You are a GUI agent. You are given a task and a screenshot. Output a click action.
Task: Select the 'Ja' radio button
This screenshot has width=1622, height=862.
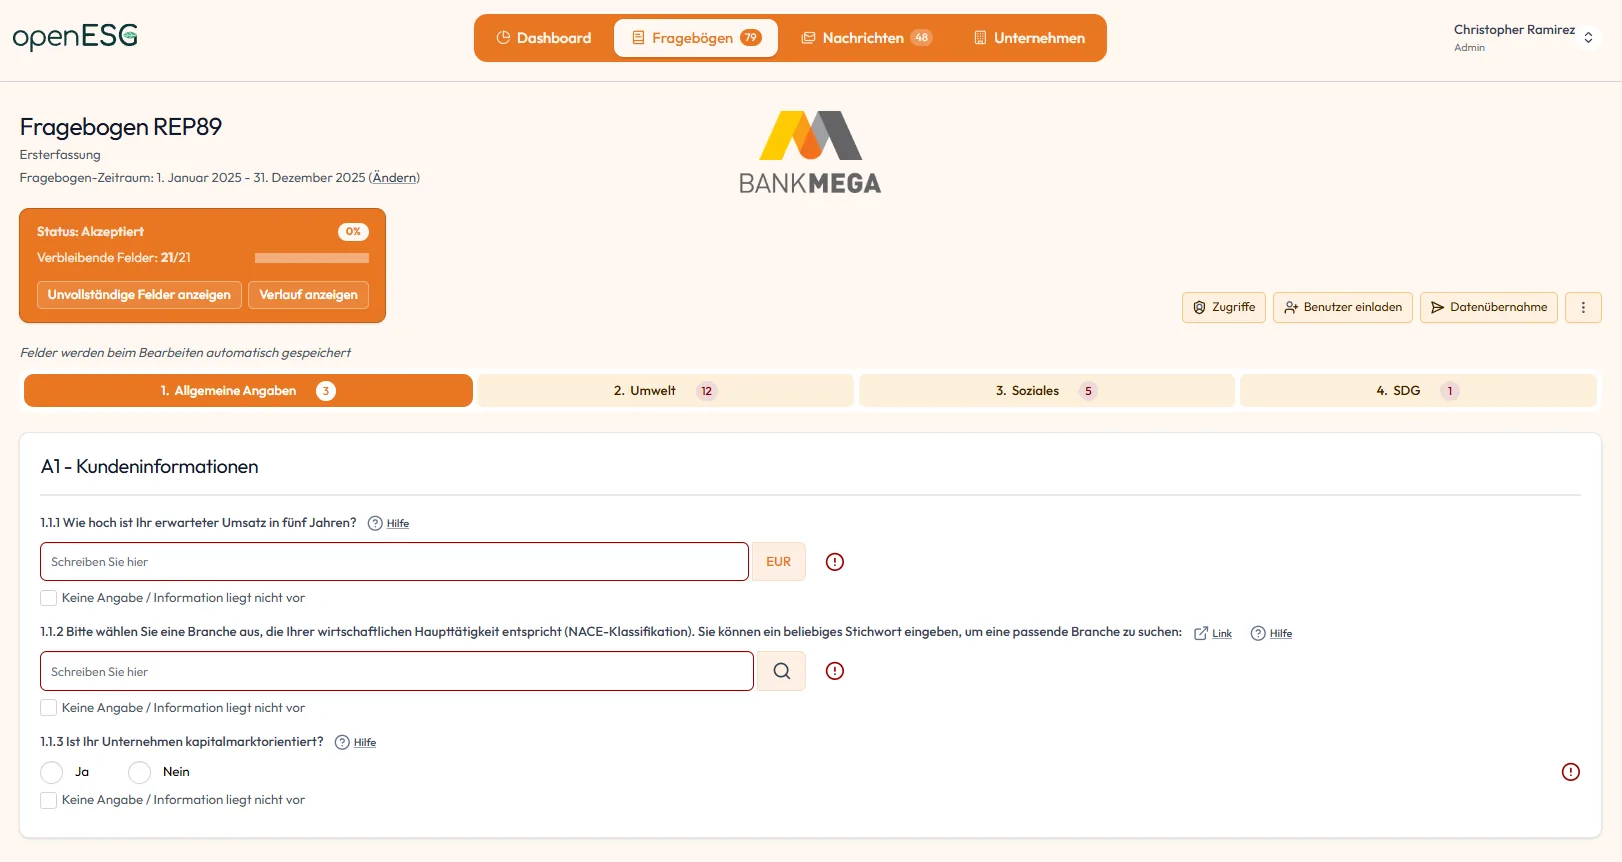[x=52, y=772]
